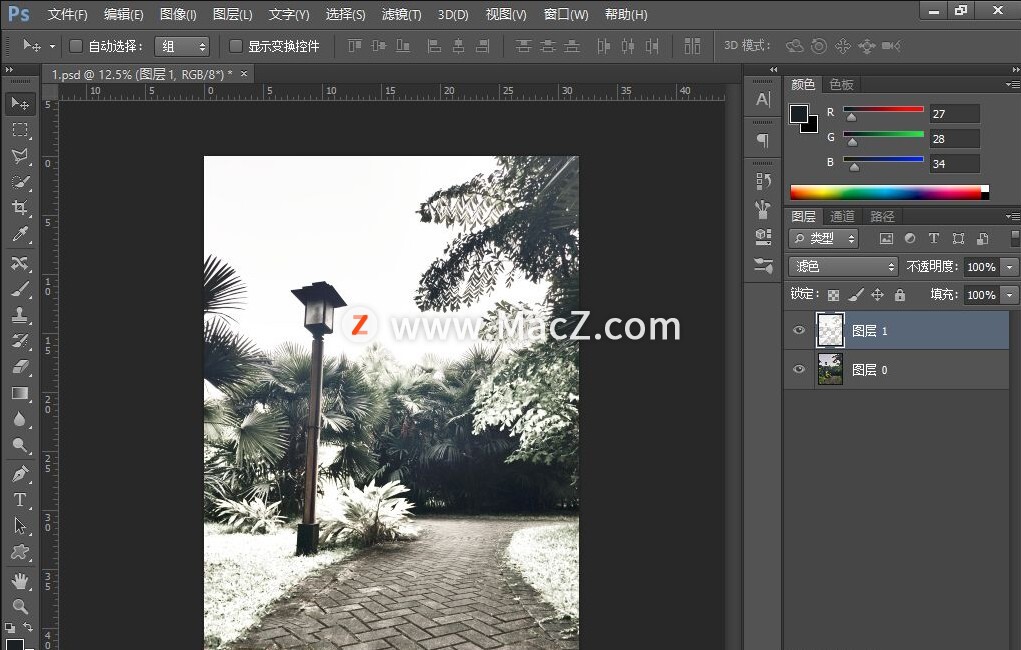Viewport: 1021px width, 650px height.
Task: Select the Custom Shape tool
Action: point(20,552)
